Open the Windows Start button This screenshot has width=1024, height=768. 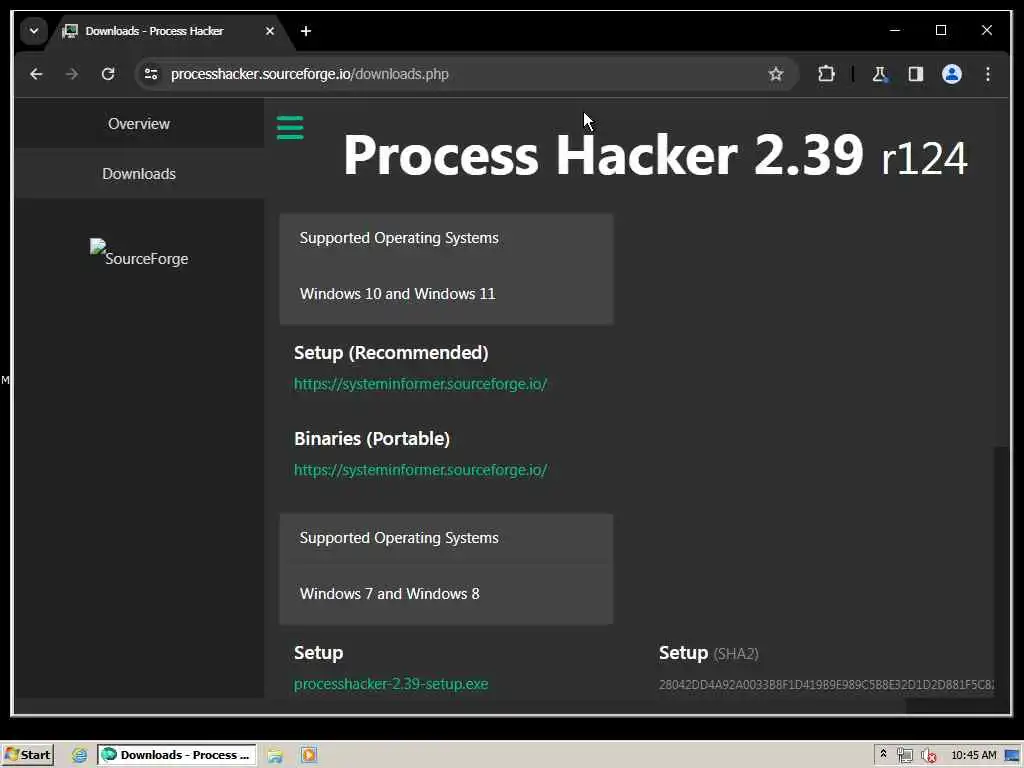(x=27, y=755)
